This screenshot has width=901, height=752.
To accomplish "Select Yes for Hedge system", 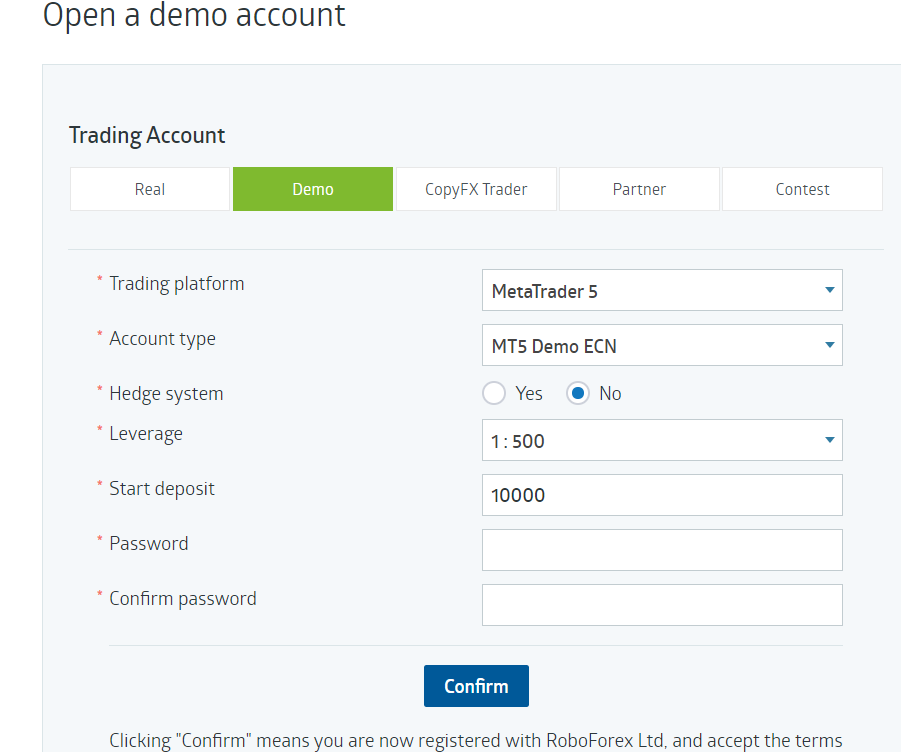I will point(494,393).
